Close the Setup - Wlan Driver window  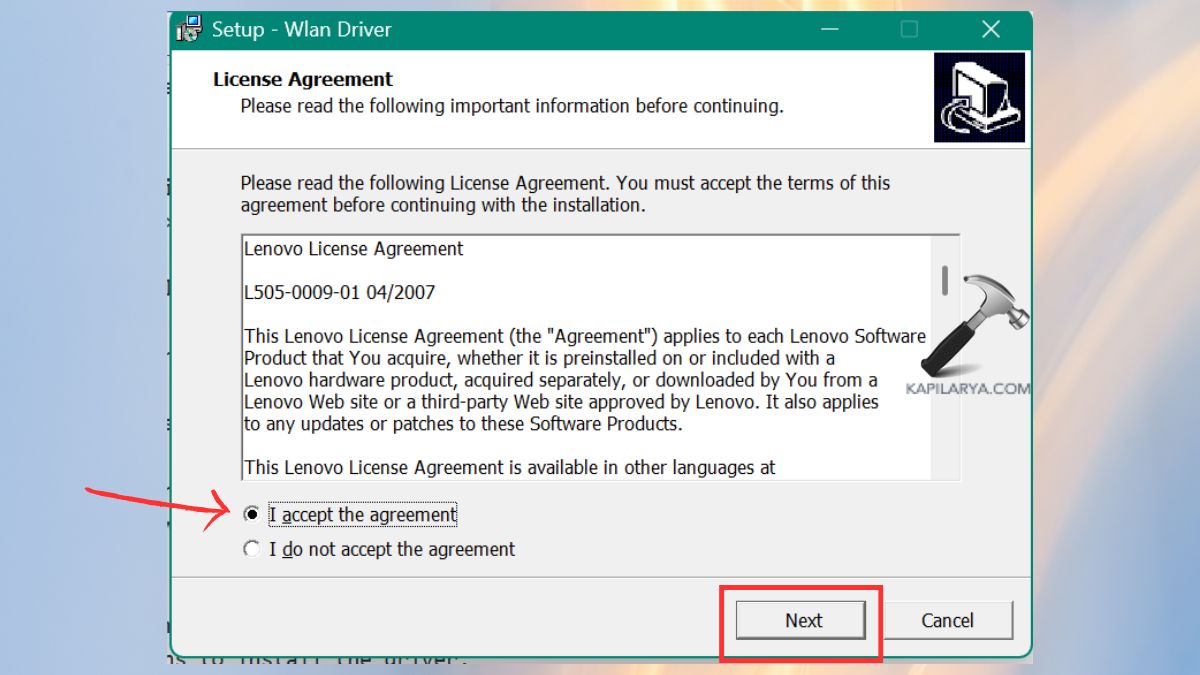[990, 29]
